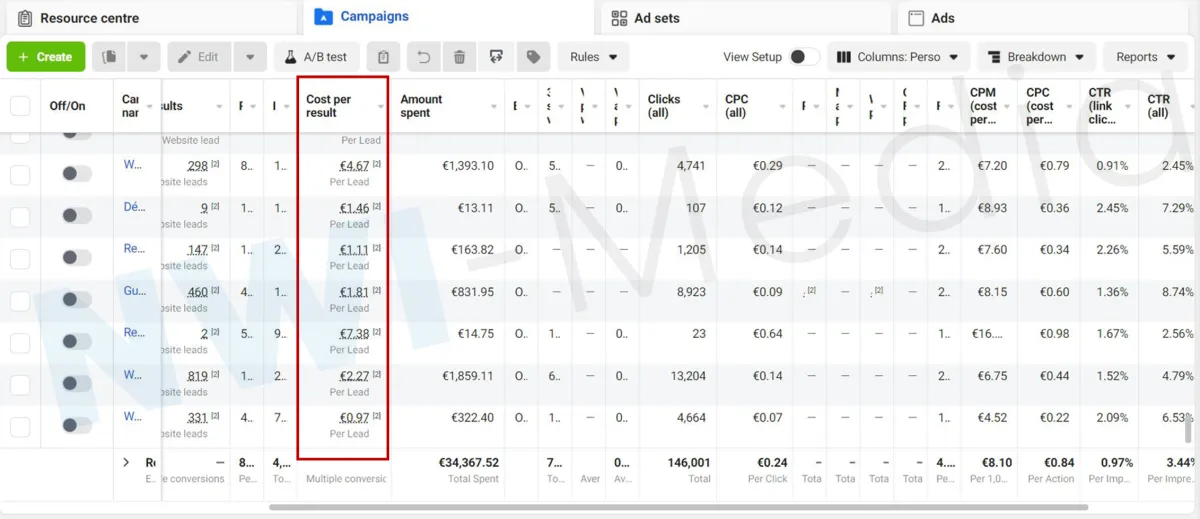Viewport: 1200px width, 519px height.
Task: Switch on the campaign with 819 leads
Action: (76, 383)
